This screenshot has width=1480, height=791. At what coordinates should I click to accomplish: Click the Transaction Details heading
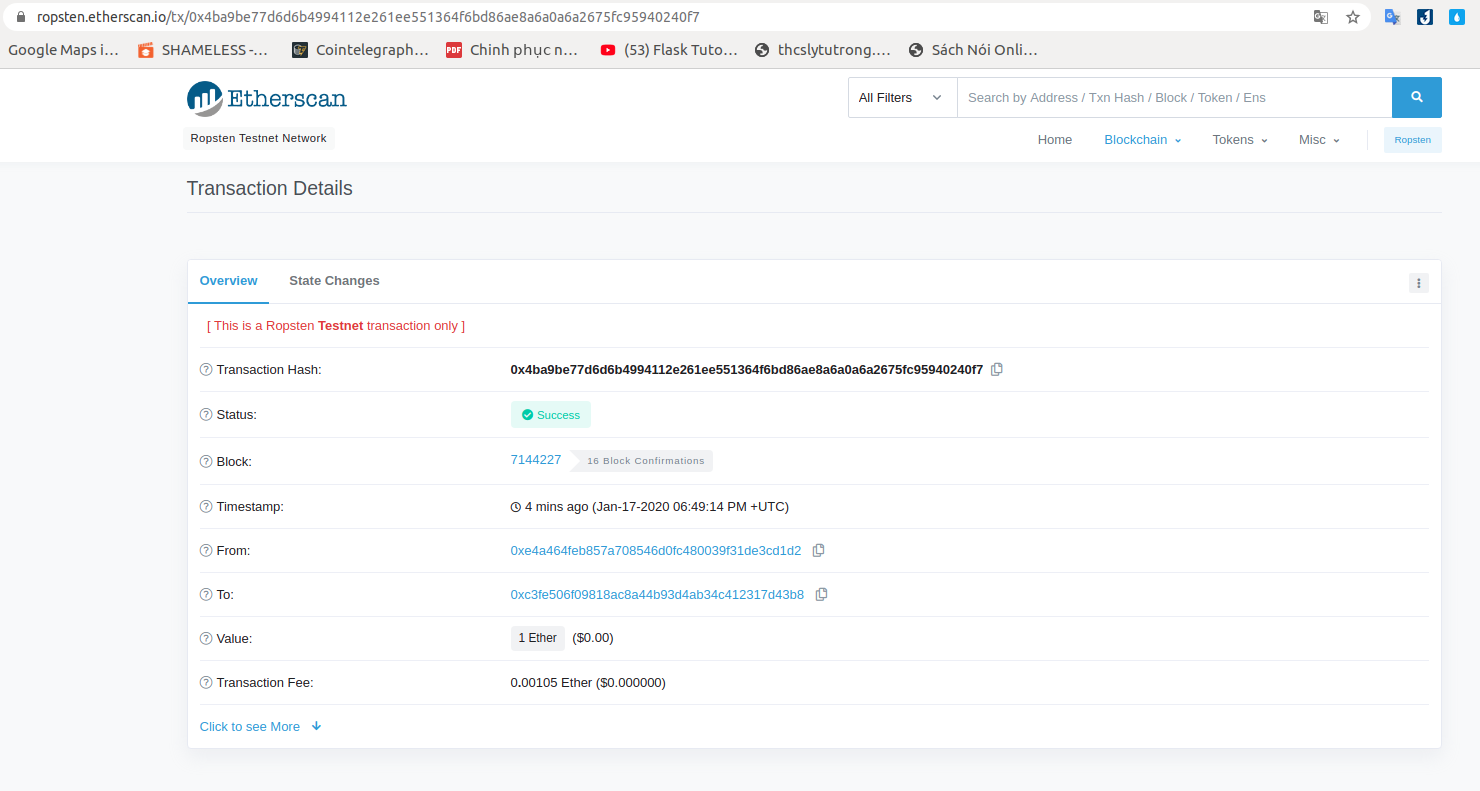[270, 188]
